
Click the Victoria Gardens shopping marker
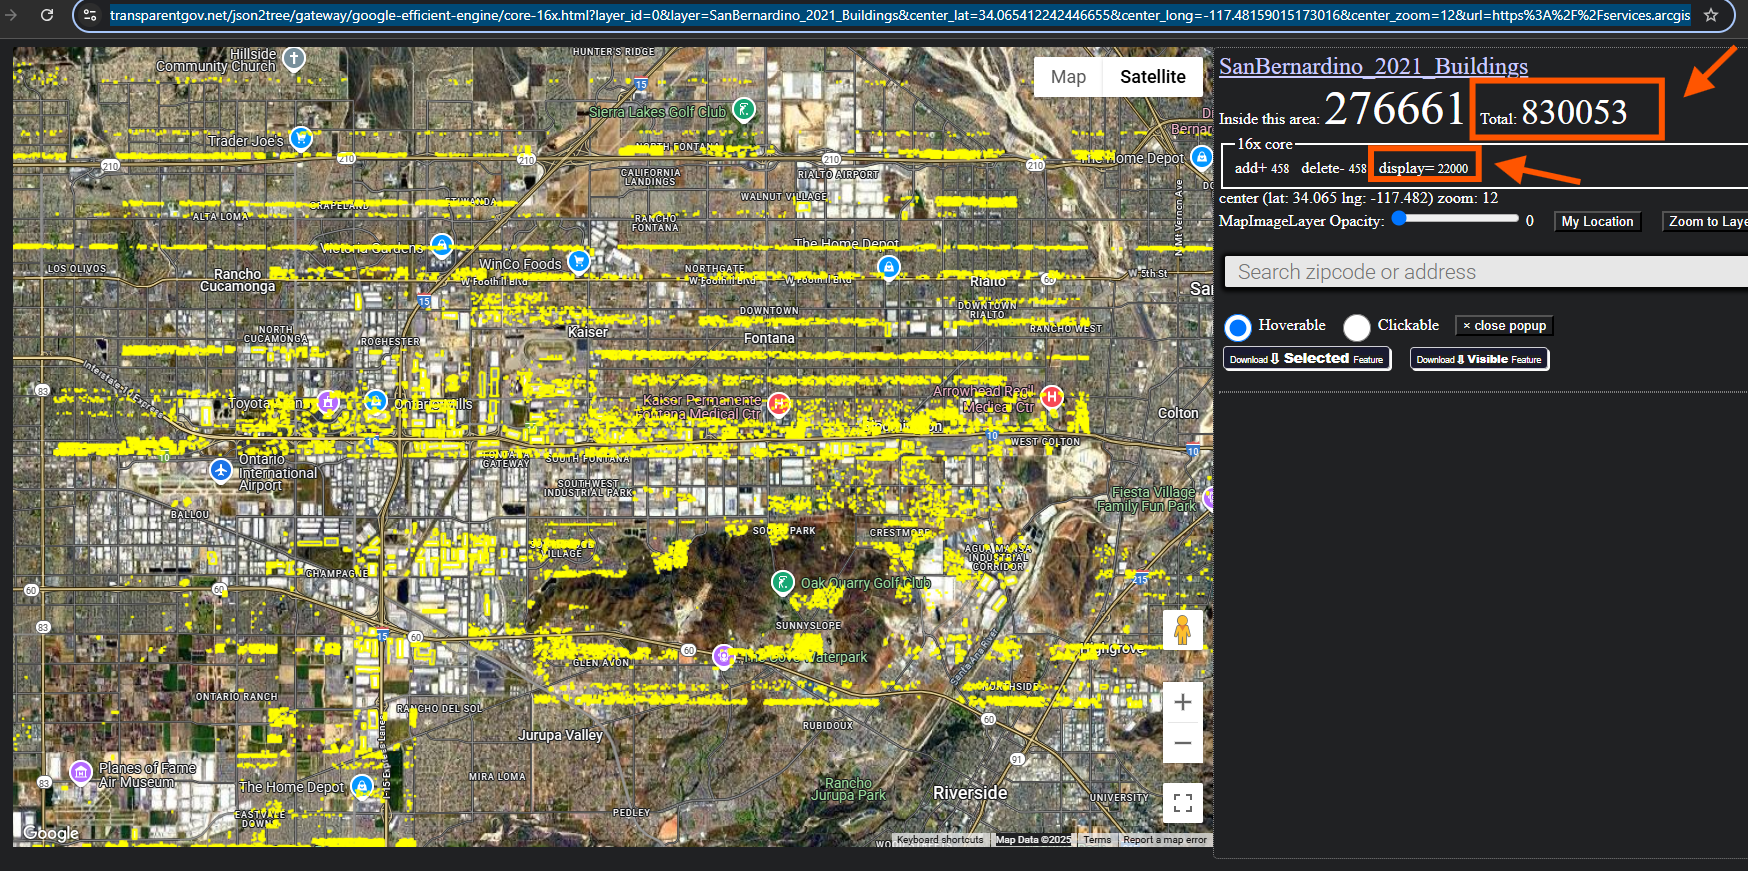pos(441,244)
